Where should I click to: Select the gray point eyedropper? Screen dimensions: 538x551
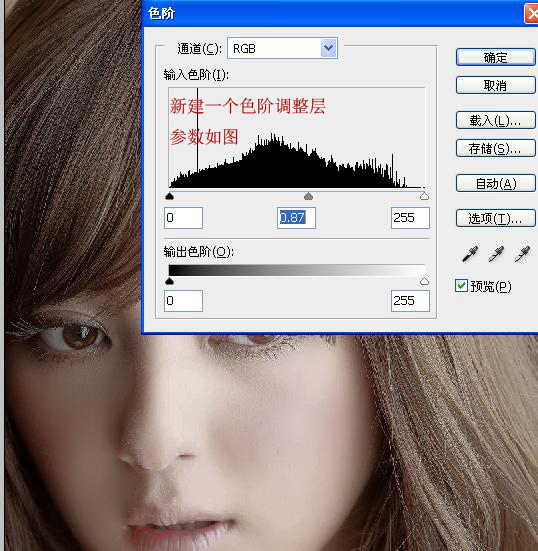(496, 254)
